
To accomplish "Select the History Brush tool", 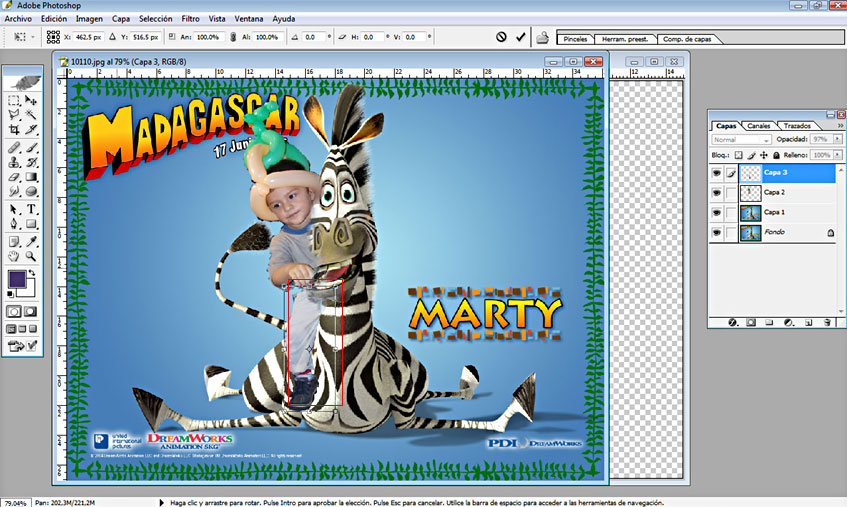I will [x=31, y=162].
